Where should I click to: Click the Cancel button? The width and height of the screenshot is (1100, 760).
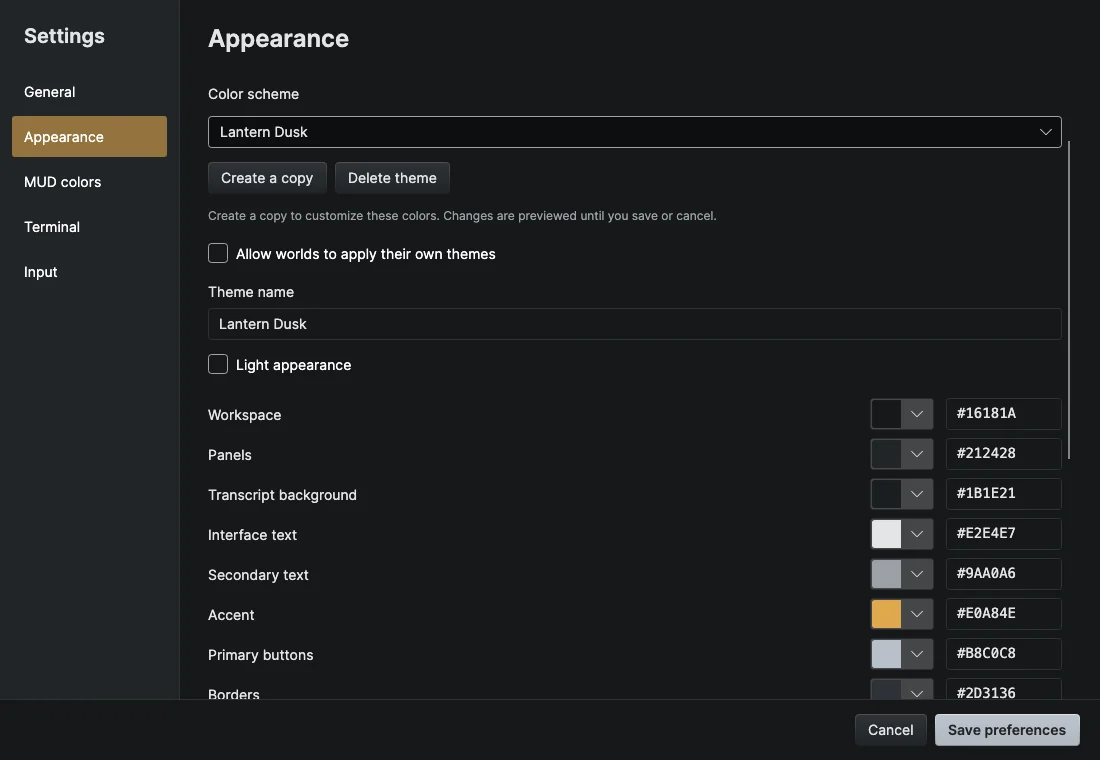click(x=890, y=730)
